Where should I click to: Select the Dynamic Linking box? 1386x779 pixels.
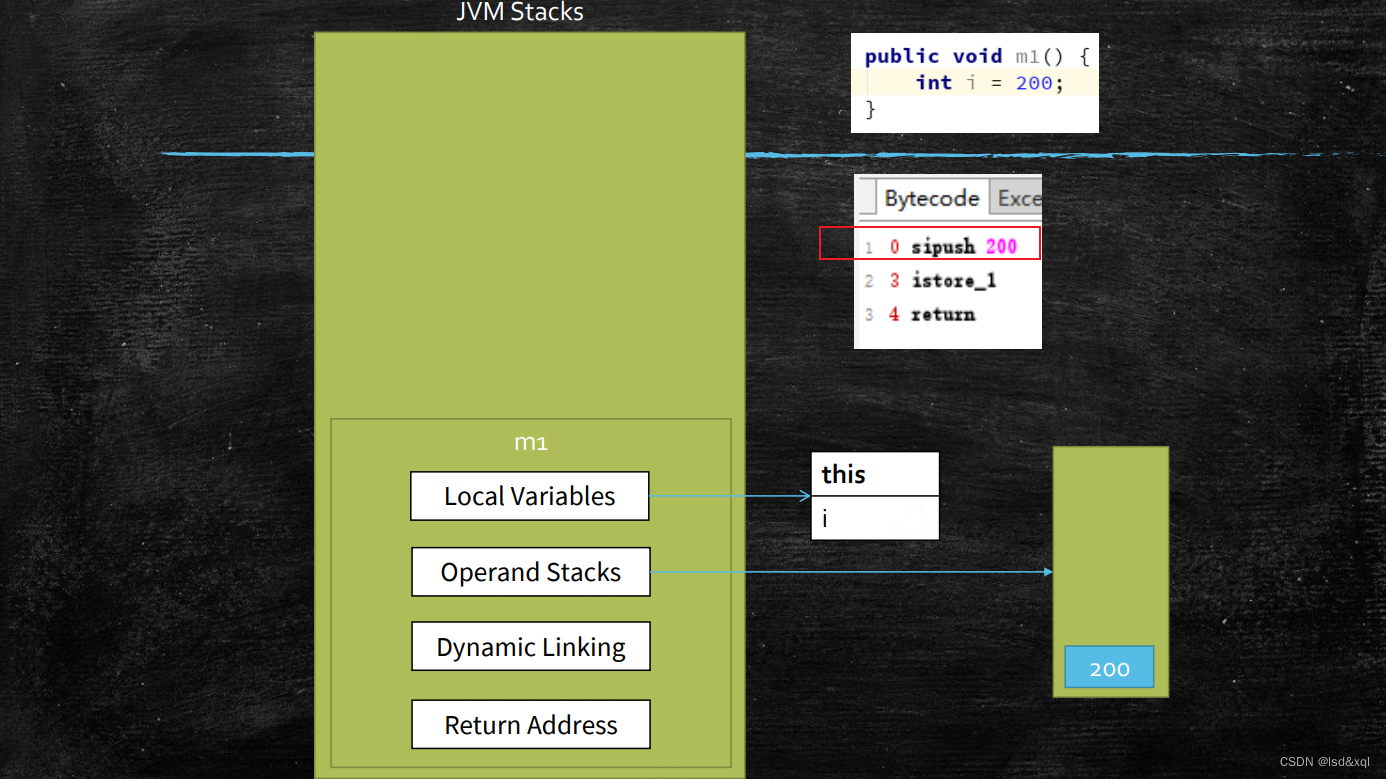531,647
